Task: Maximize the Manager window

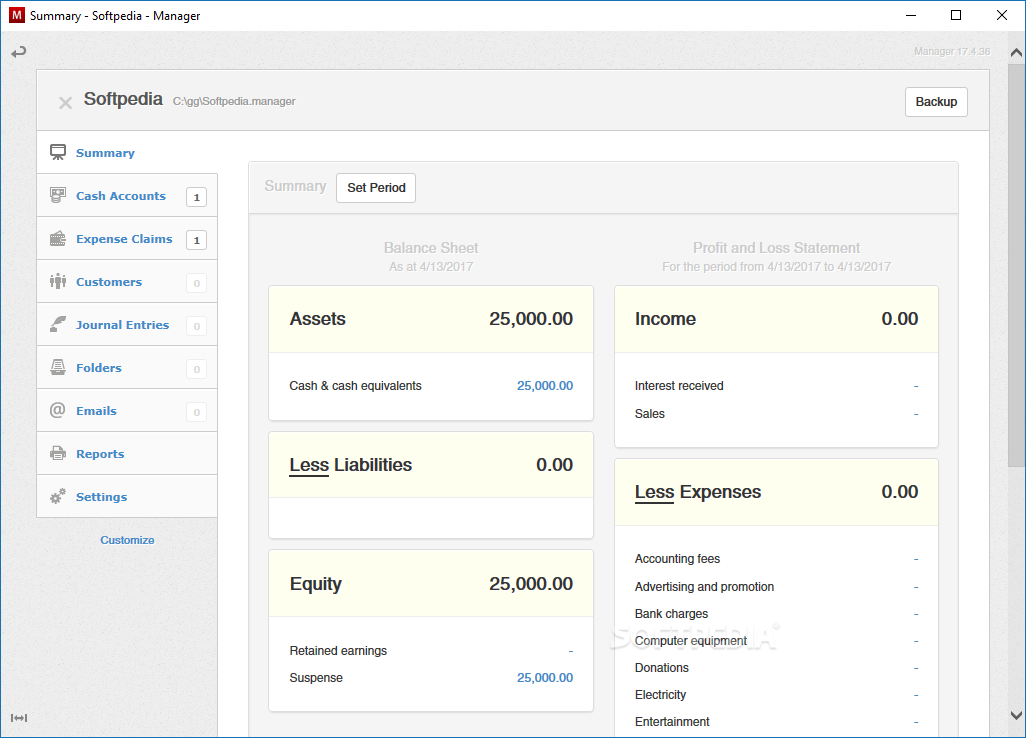Action: click(x=956, y=15)
